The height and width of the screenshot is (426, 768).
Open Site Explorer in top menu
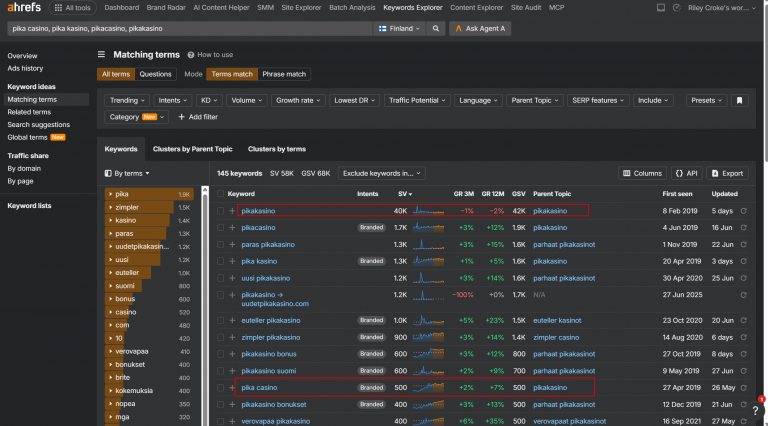[x=301, y=8]
